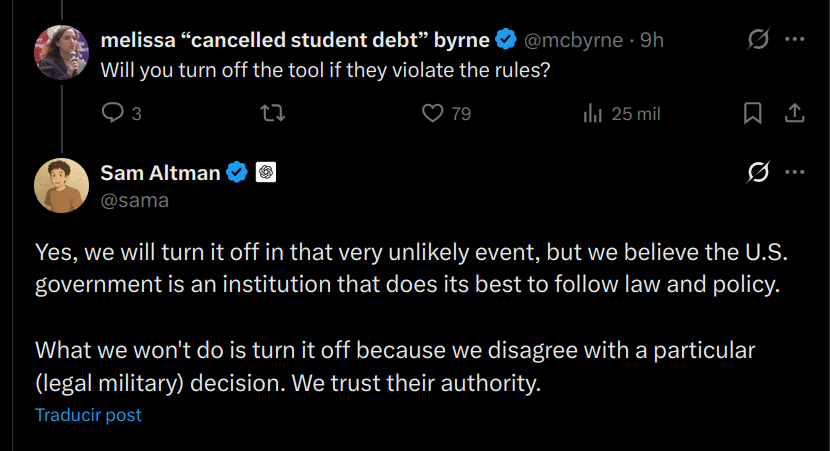Click Sam Altman's blue verified badge

tap(237, 172)
